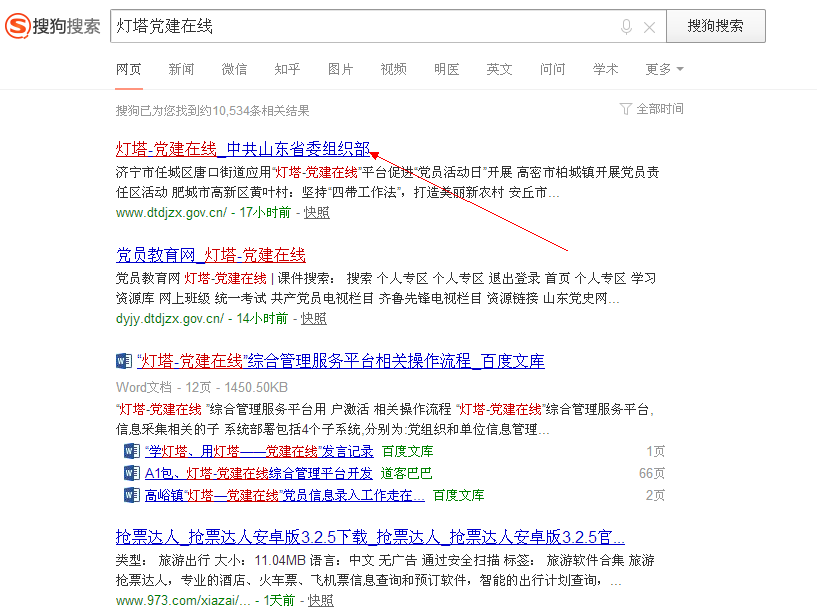This screenshot has height=615, width=817.
Task: Open the 党员教育网_灯塔-党建在线 result link
Action: coord(211,255)
